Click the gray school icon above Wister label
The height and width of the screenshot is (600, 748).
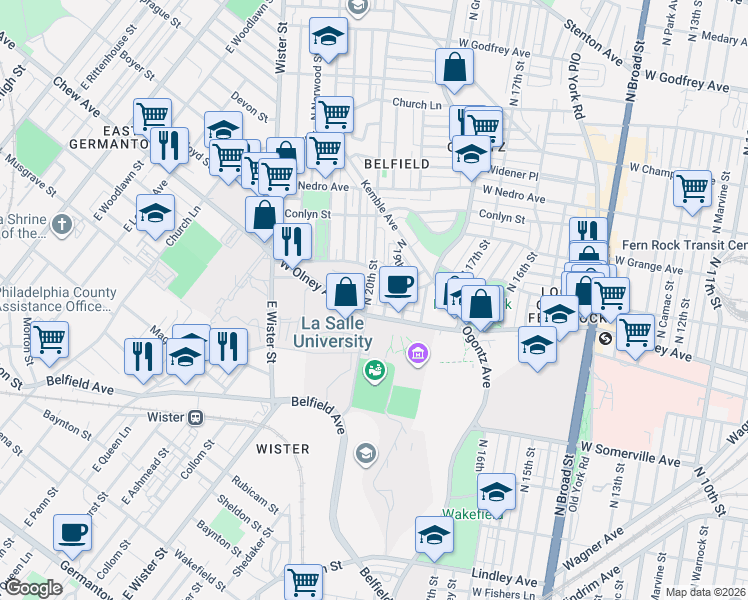pyautogui.click(x=366, y=453)
